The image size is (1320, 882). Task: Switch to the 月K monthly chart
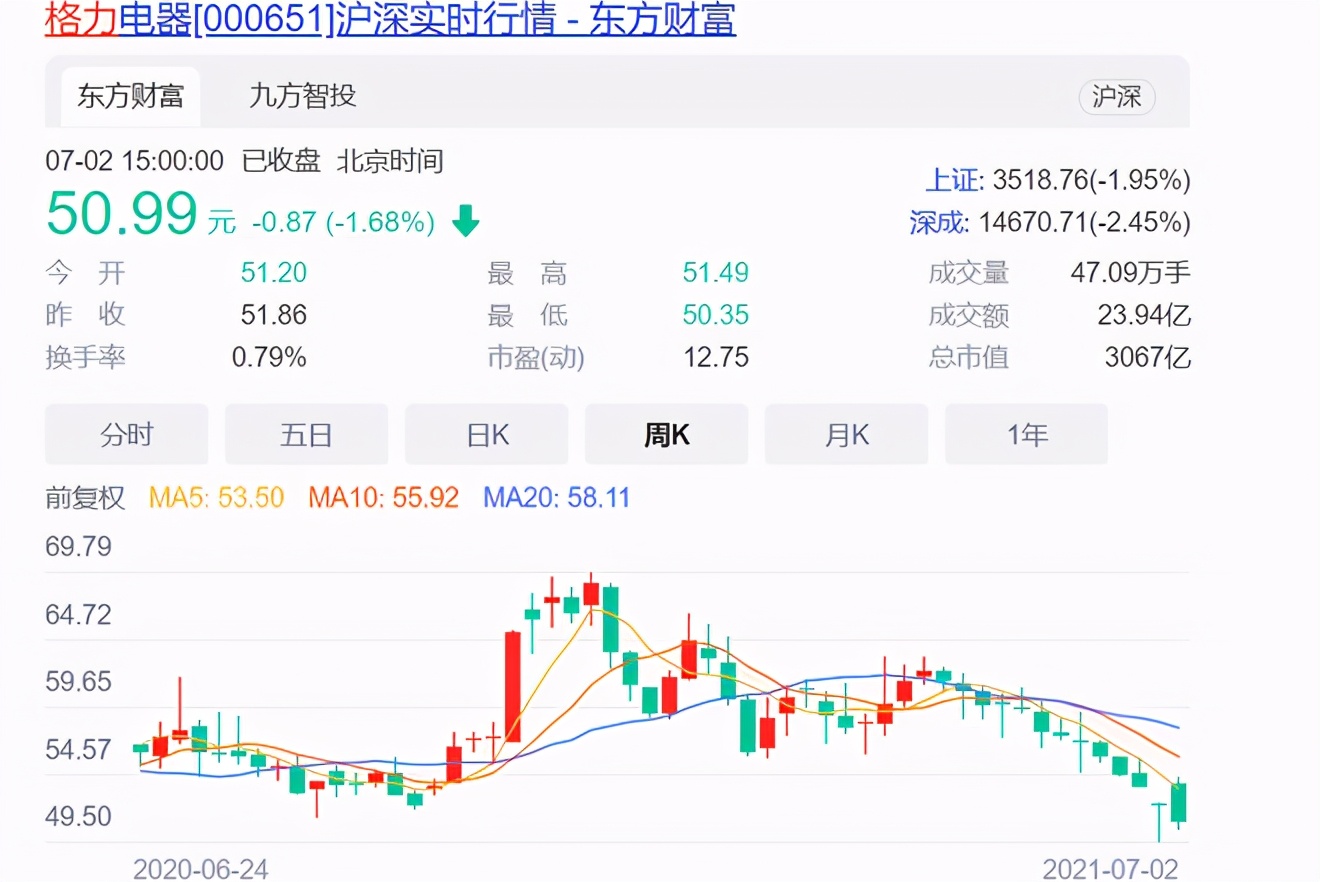(x=846, y=434)
